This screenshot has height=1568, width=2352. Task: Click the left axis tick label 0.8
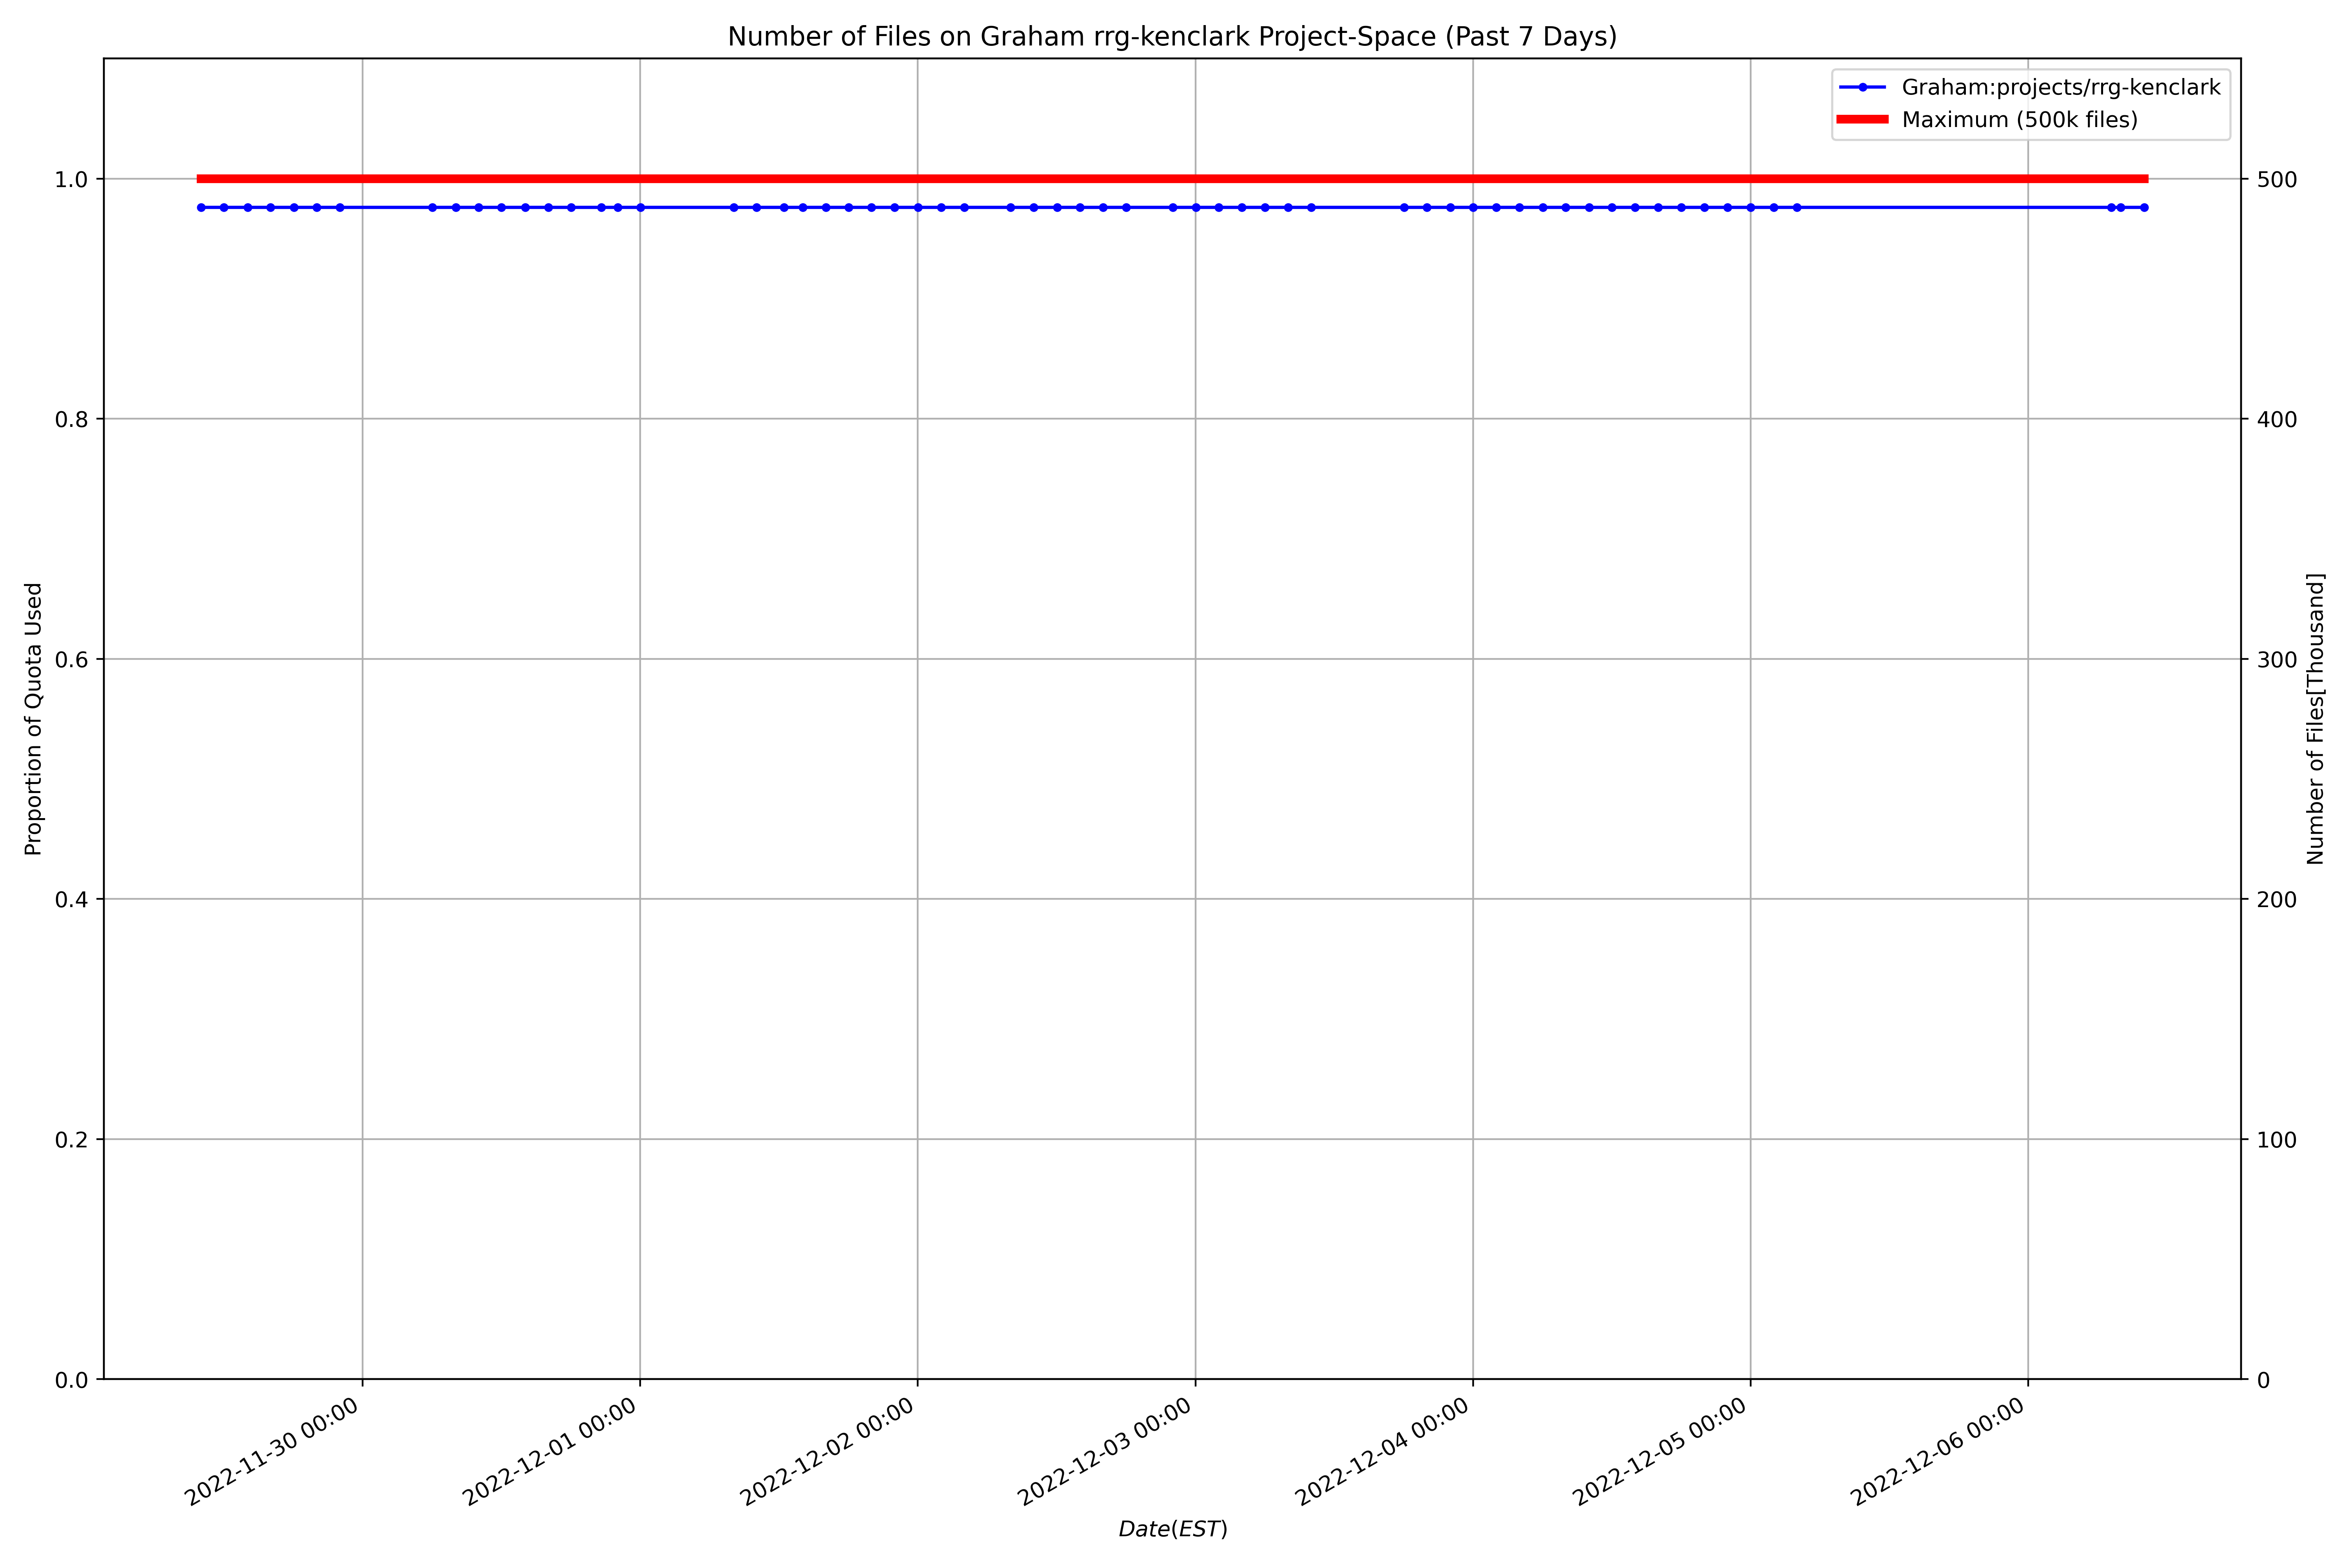[x=71, y=420]
